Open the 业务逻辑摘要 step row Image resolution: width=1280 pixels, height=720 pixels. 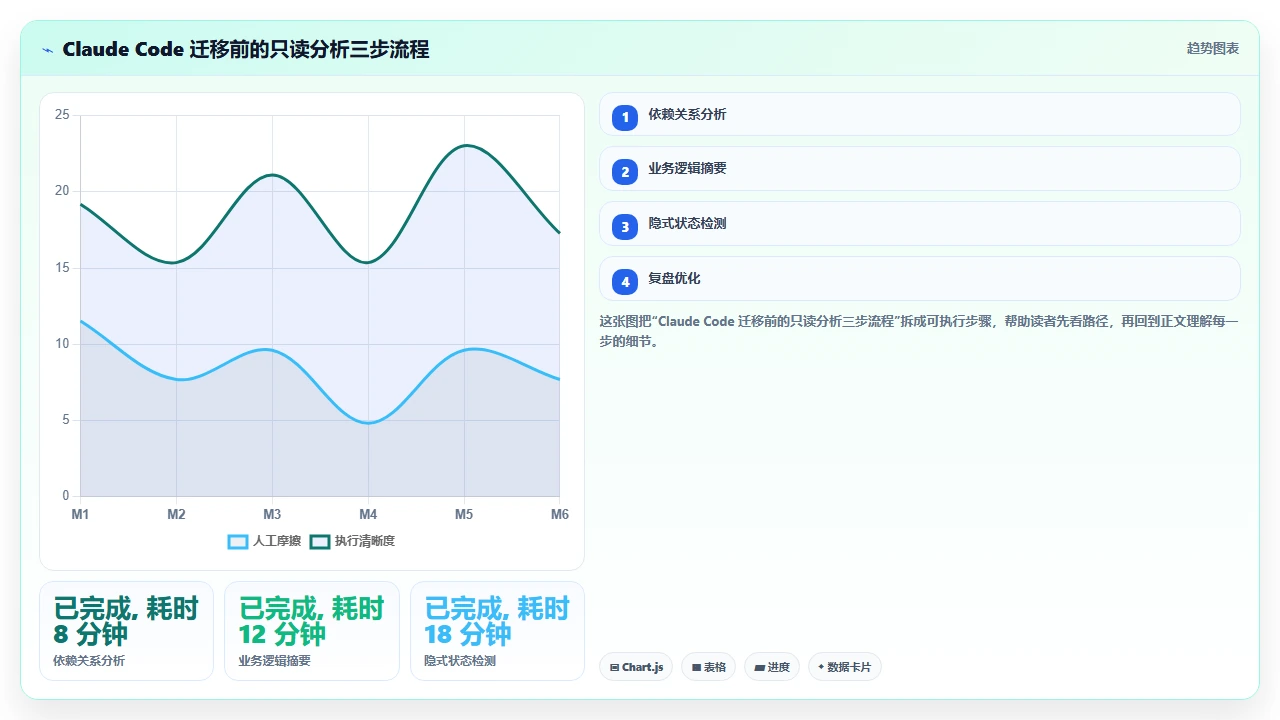pos(920,169)
